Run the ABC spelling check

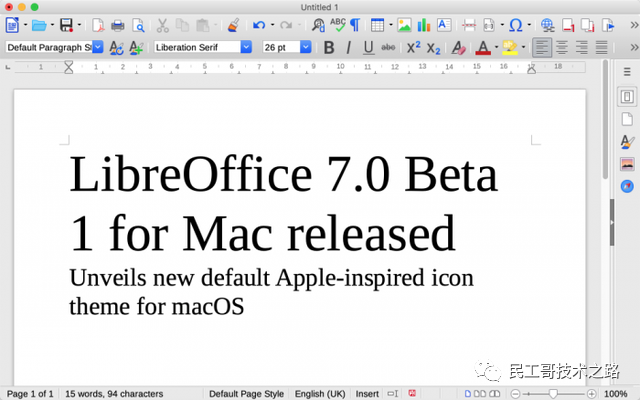[338, 24]
